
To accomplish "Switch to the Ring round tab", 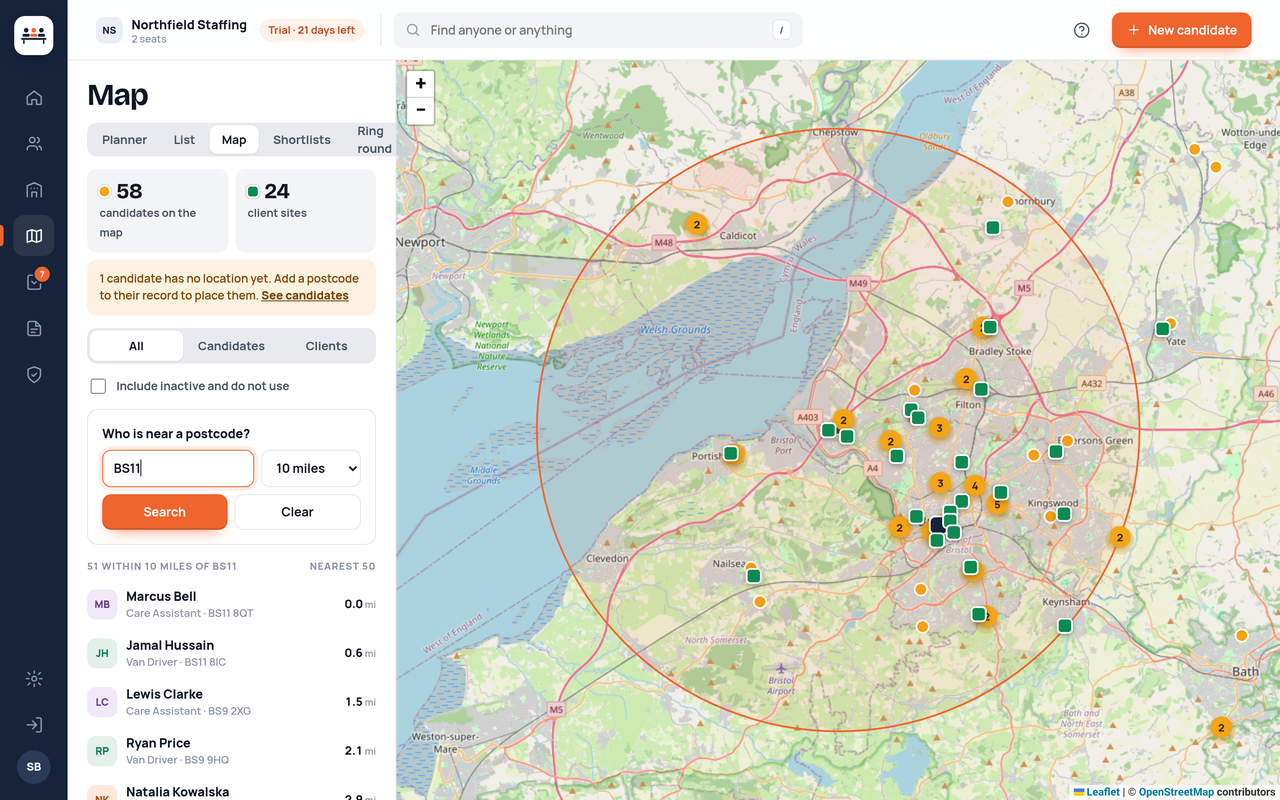I will pyautogui.click(x=374, y=140).
